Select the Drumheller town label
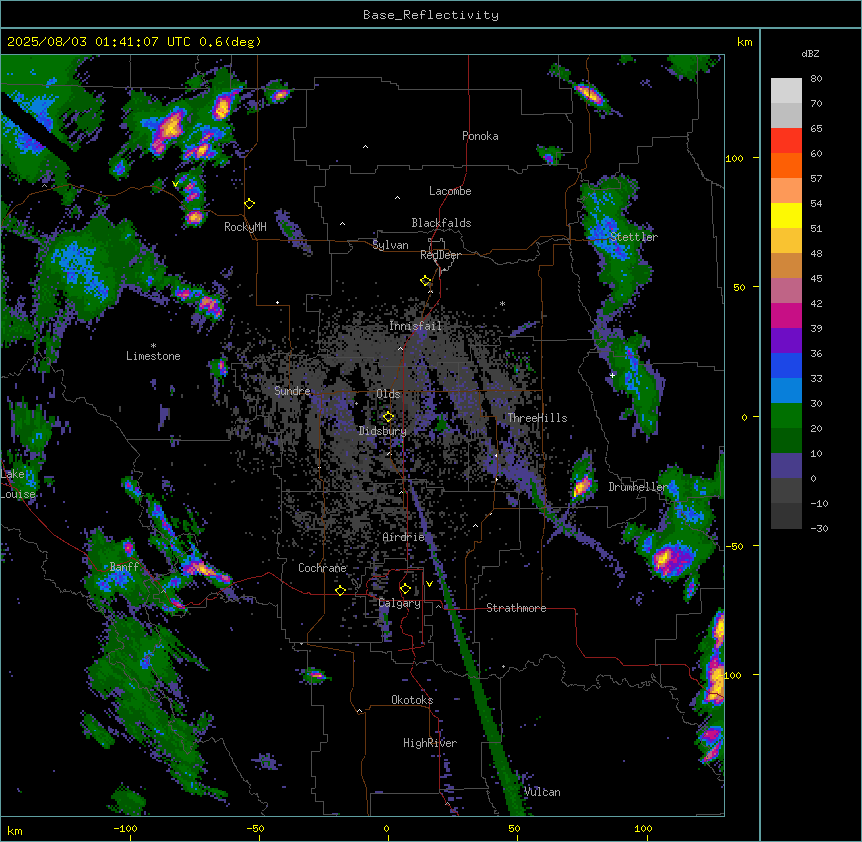862x842 pixels. 638,487
